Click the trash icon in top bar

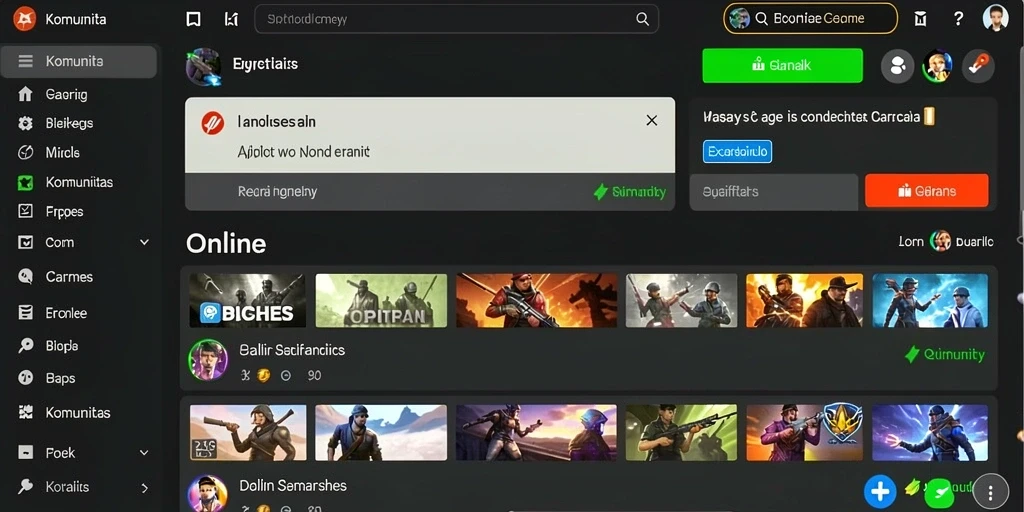921,19
